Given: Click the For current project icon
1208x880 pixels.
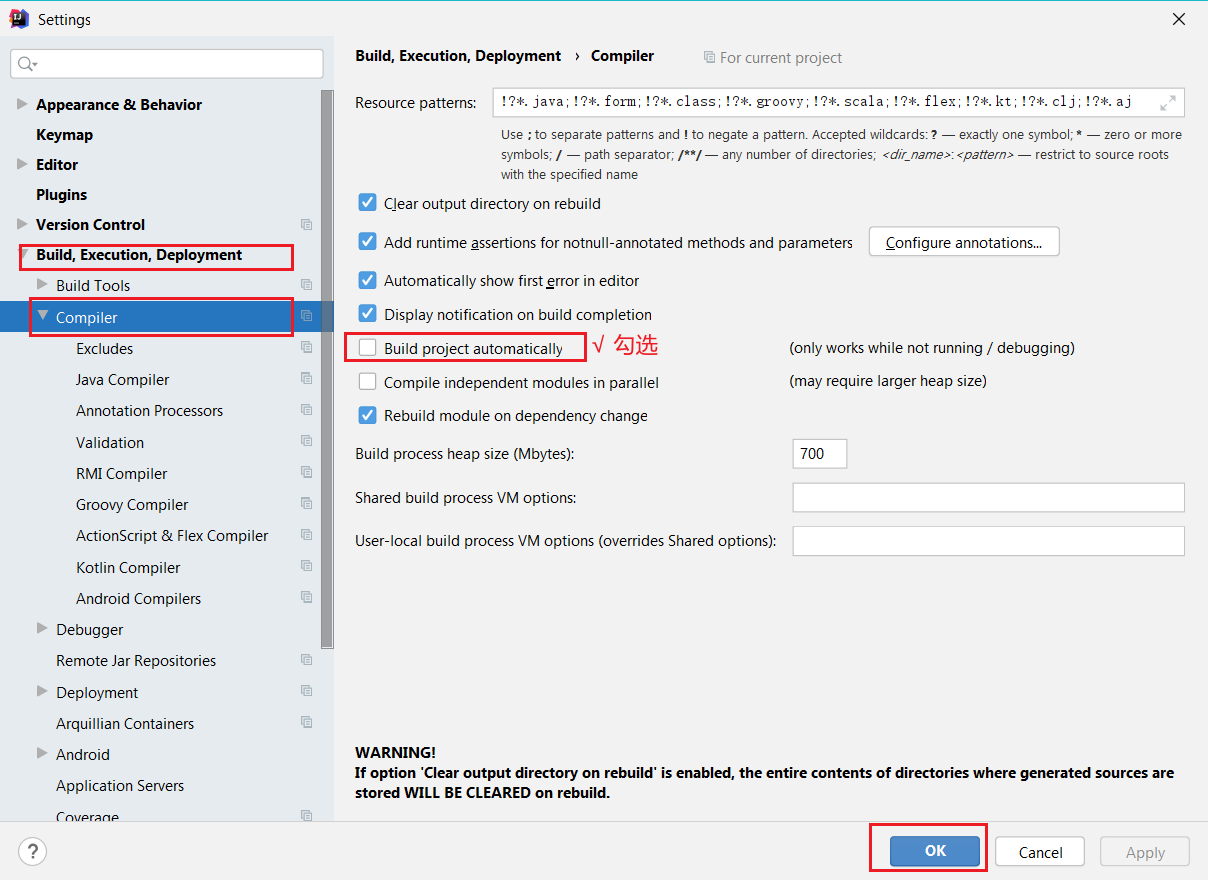Looking at the screenshot, I should click(x=709, y=58).
